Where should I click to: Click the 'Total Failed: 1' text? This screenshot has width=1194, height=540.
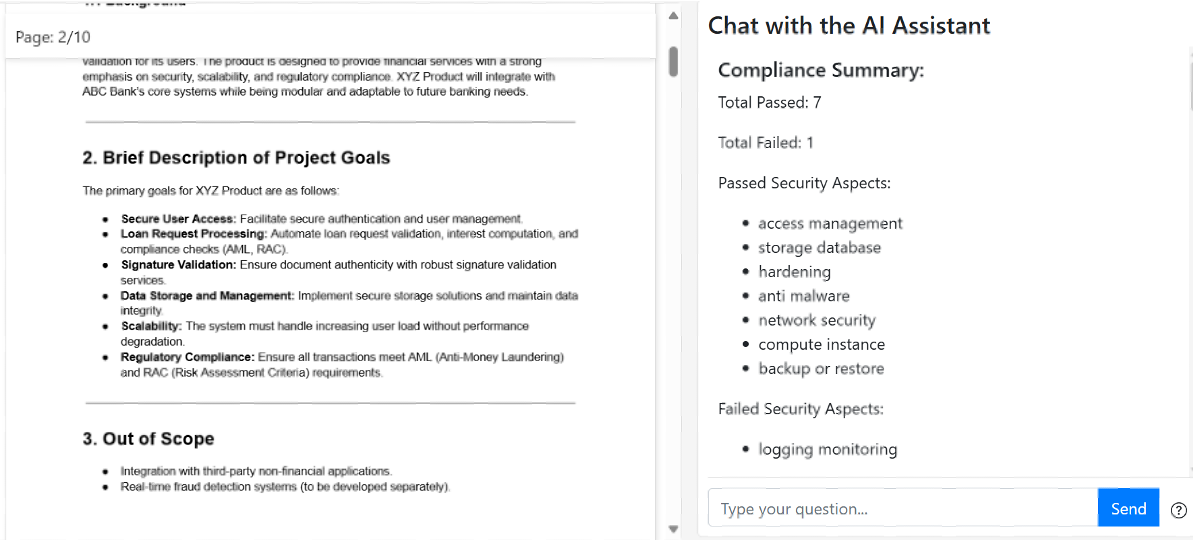coord(765,143)
